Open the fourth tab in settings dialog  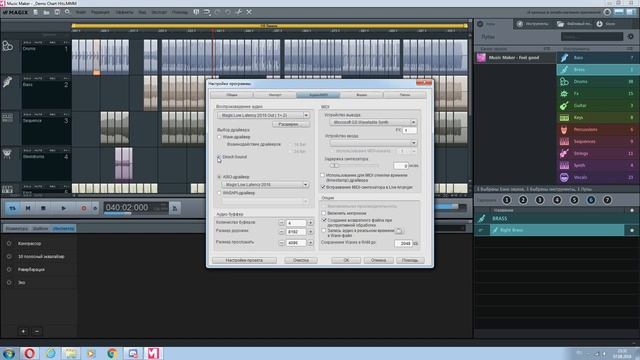tap(361, 95)
